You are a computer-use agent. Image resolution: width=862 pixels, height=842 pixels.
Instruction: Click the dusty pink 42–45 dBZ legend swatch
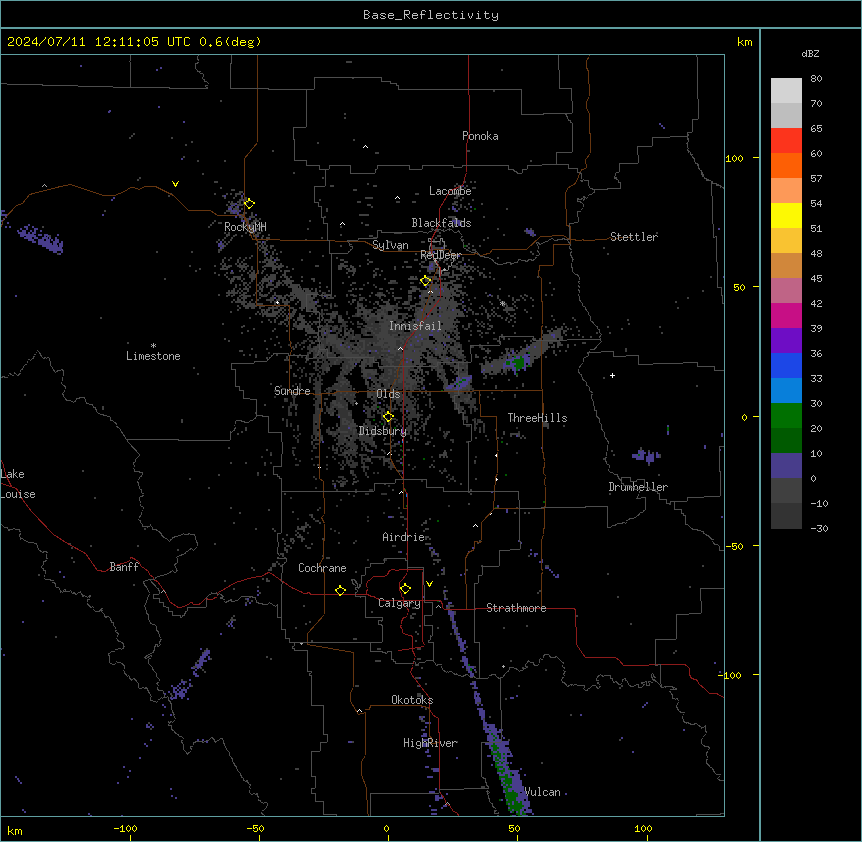786,291
